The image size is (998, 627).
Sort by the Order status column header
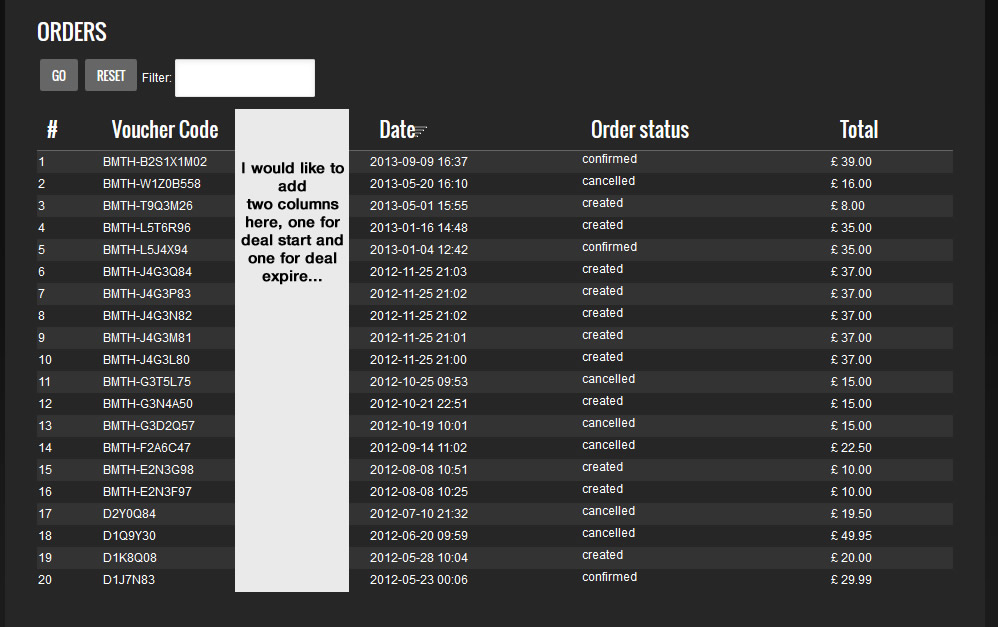coord(640,129)
